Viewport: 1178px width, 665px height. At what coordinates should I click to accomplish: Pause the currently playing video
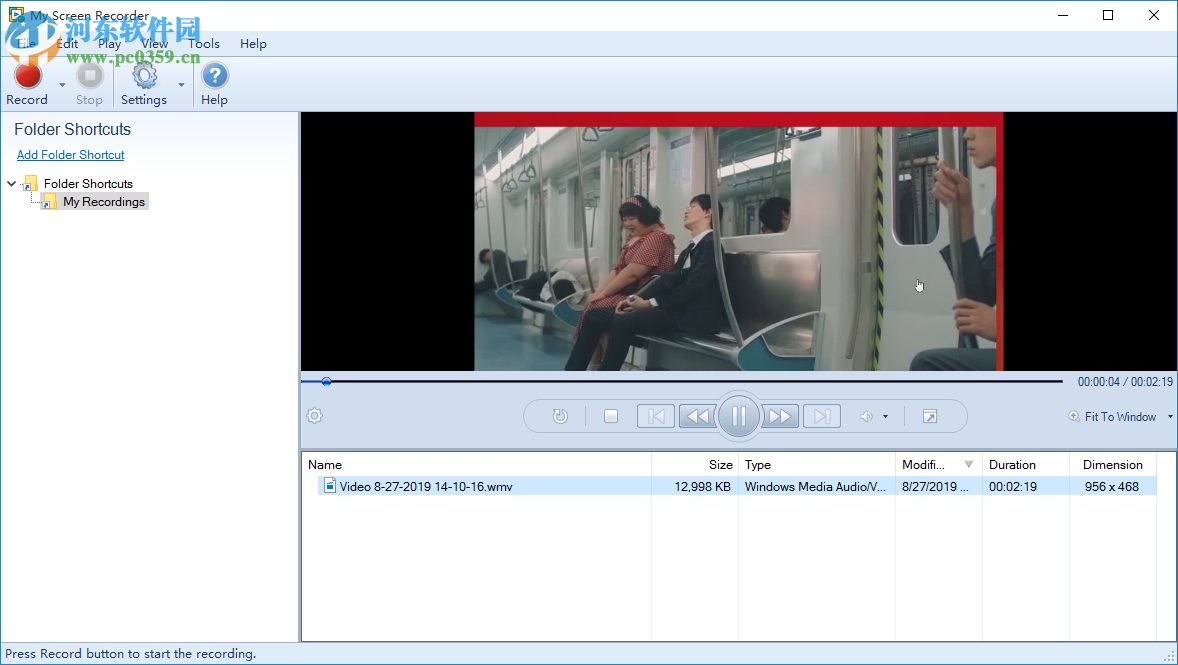click(x=739, y=416)
